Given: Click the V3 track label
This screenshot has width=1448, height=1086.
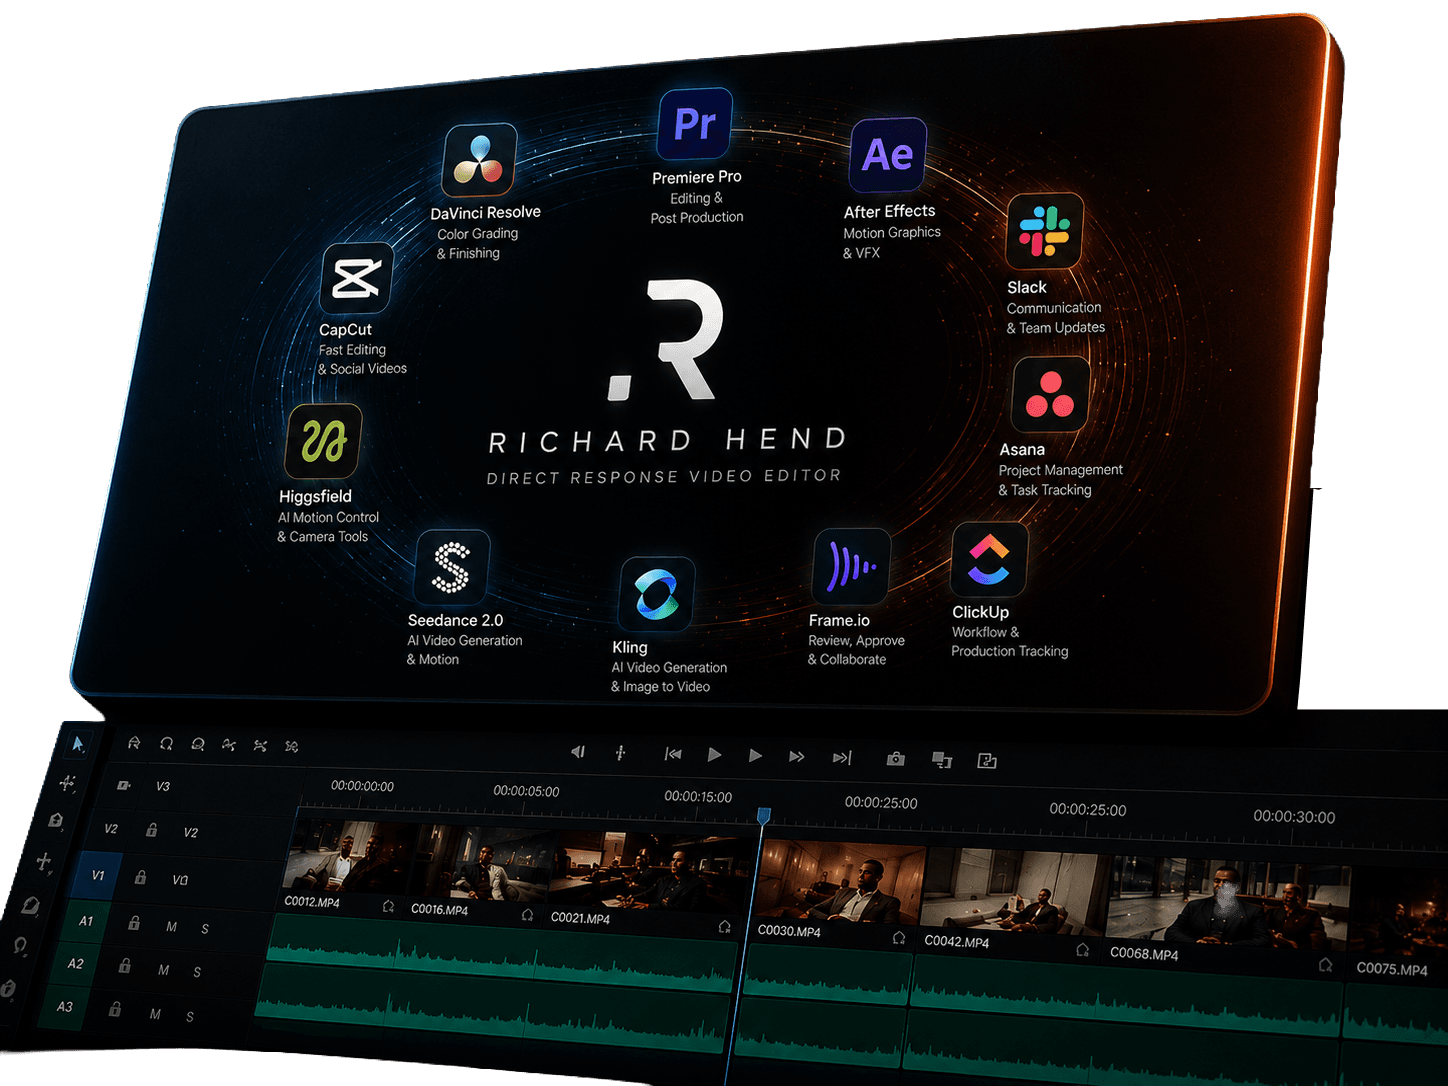Looking at the screenshot, I should 163,787.
